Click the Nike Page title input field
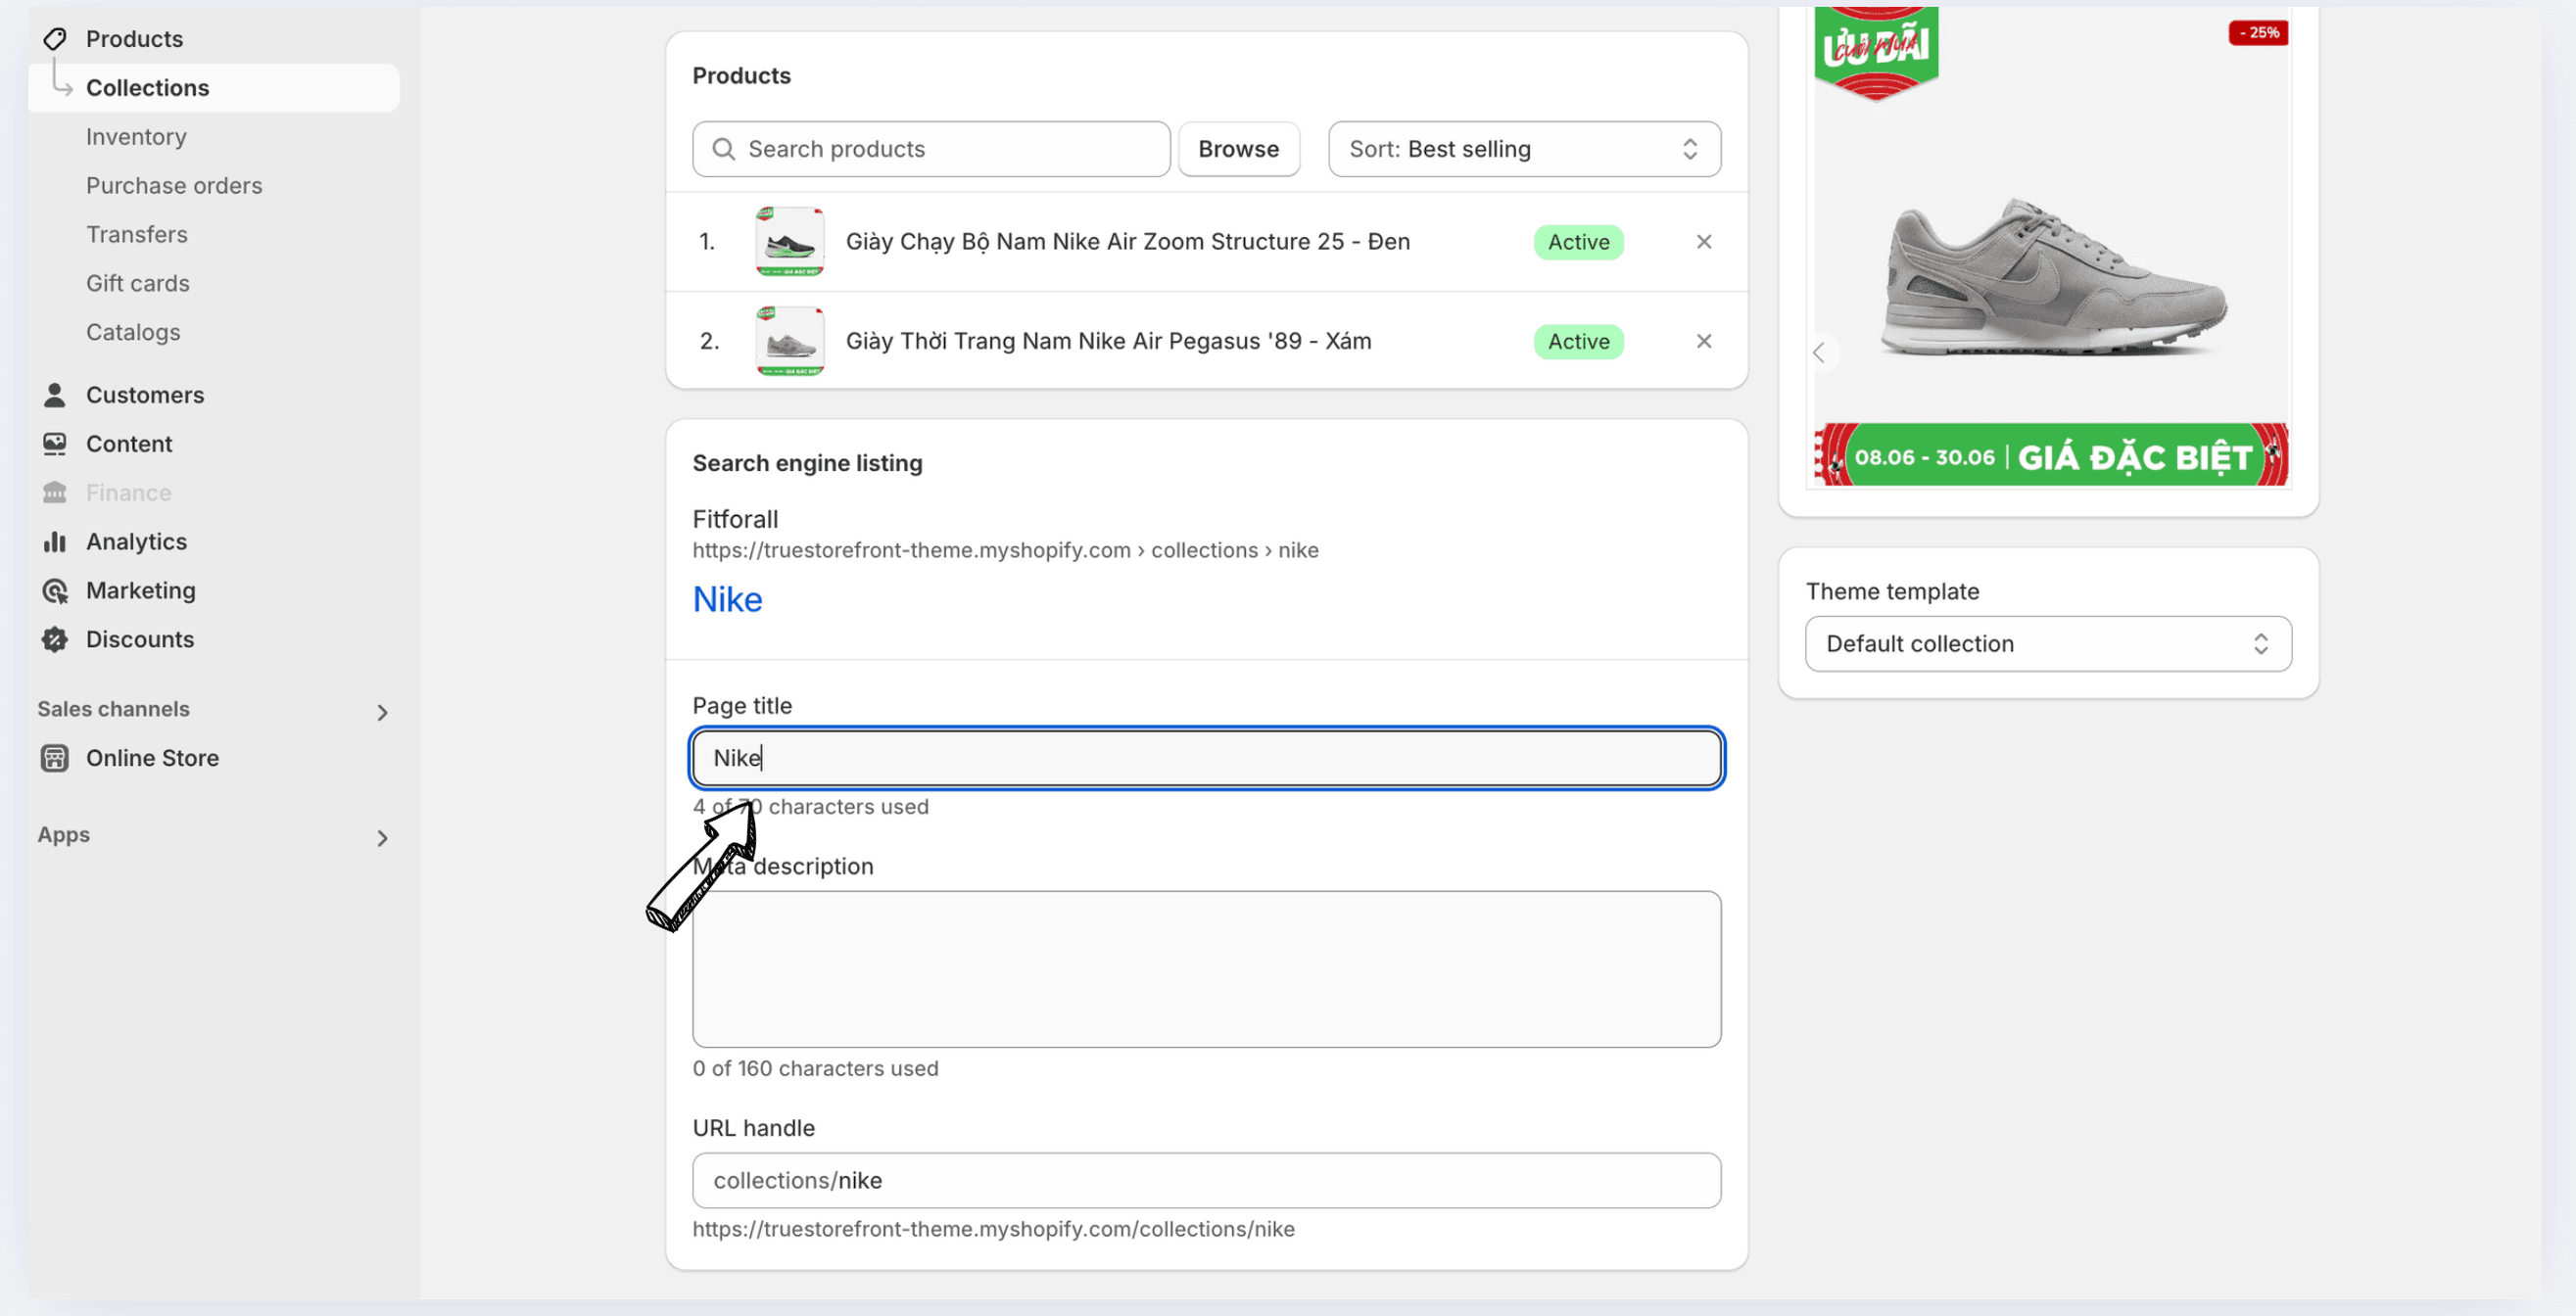2576x1316 pixels. coord(1205,759)
